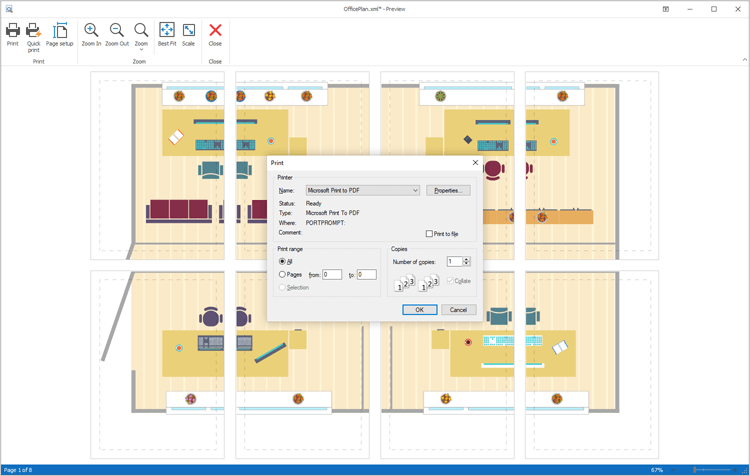
Task: Open the printer Properties dialog
Action: (x=448, y=190)
